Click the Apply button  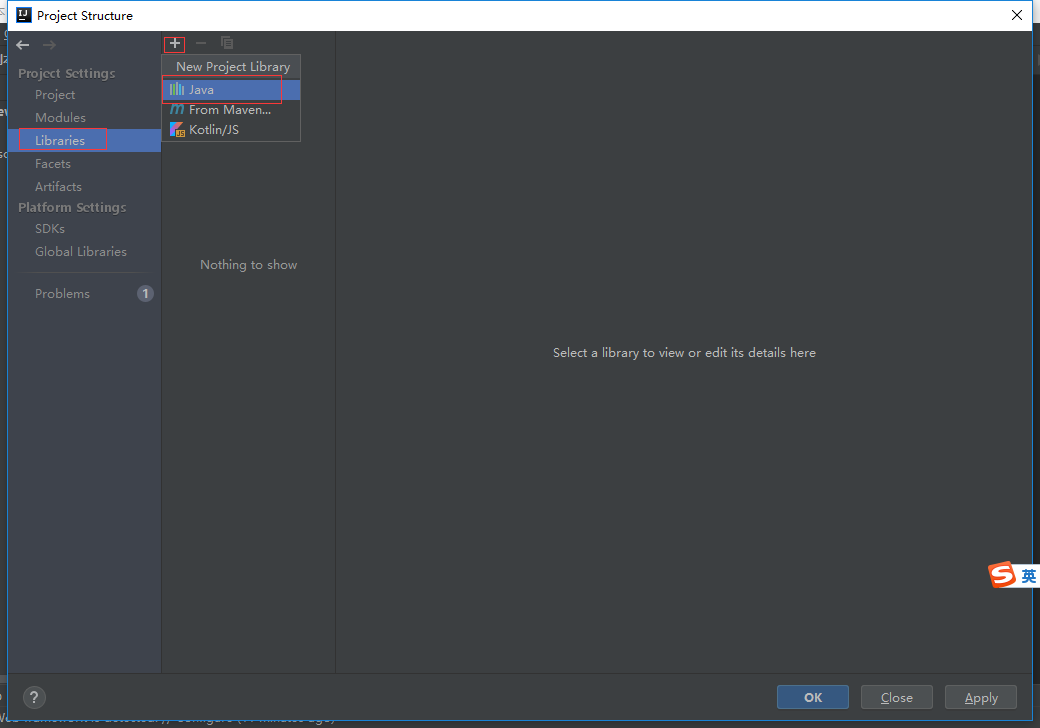coord(981,697)
